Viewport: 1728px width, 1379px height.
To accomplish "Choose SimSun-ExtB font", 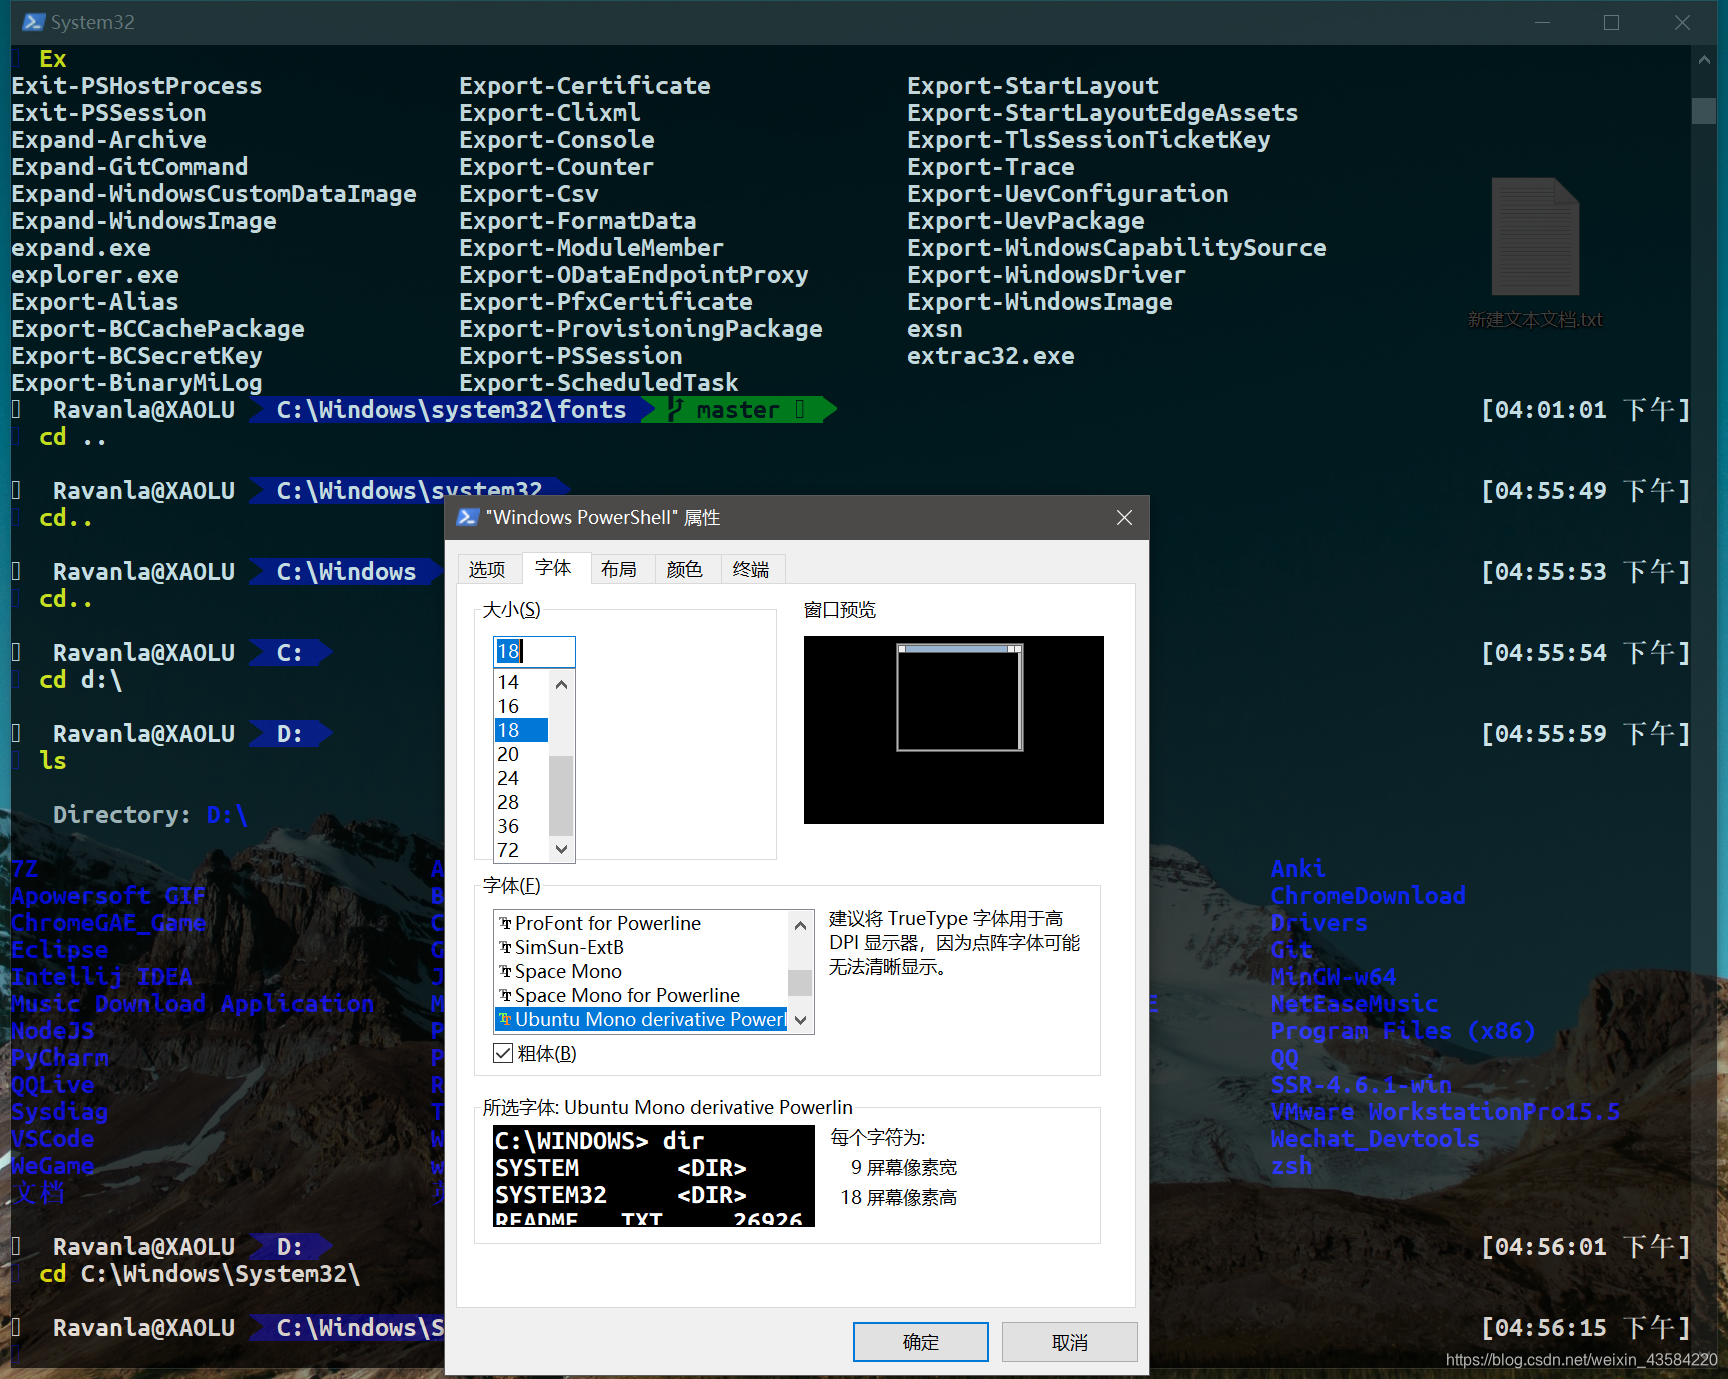I will pos(640,947).
